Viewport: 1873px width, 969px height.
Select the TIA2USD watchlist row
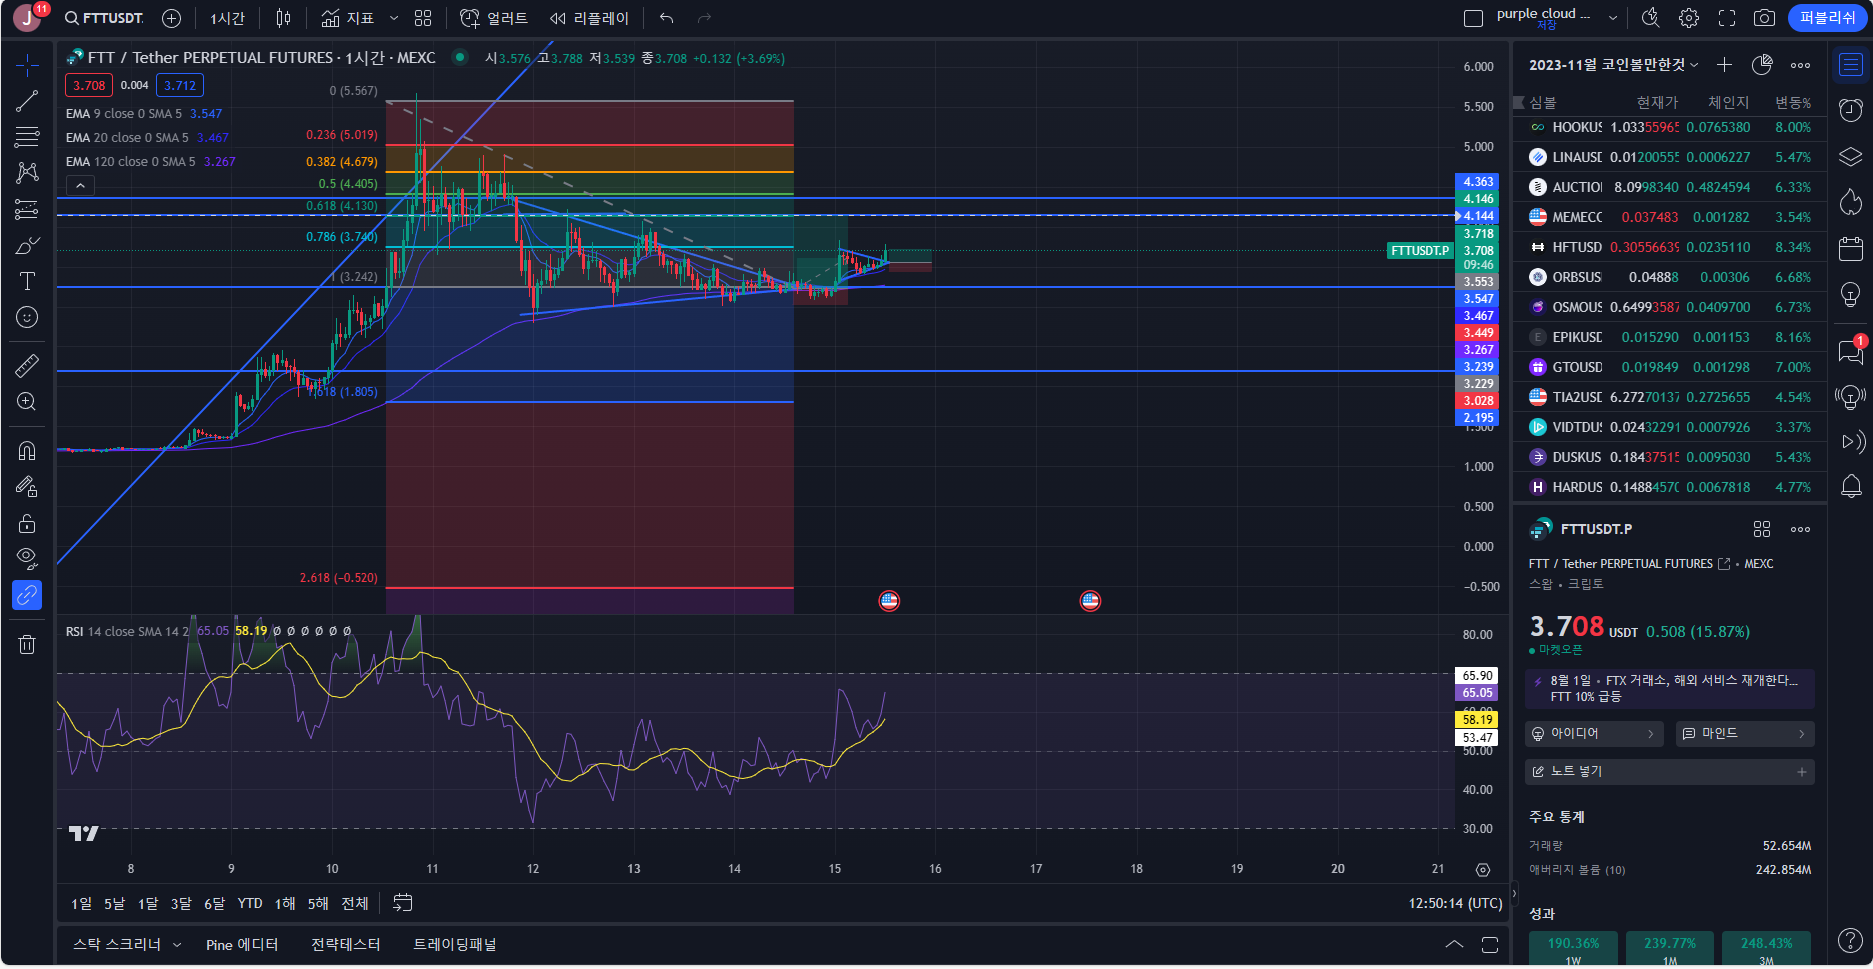click(x=1670, y=397)
